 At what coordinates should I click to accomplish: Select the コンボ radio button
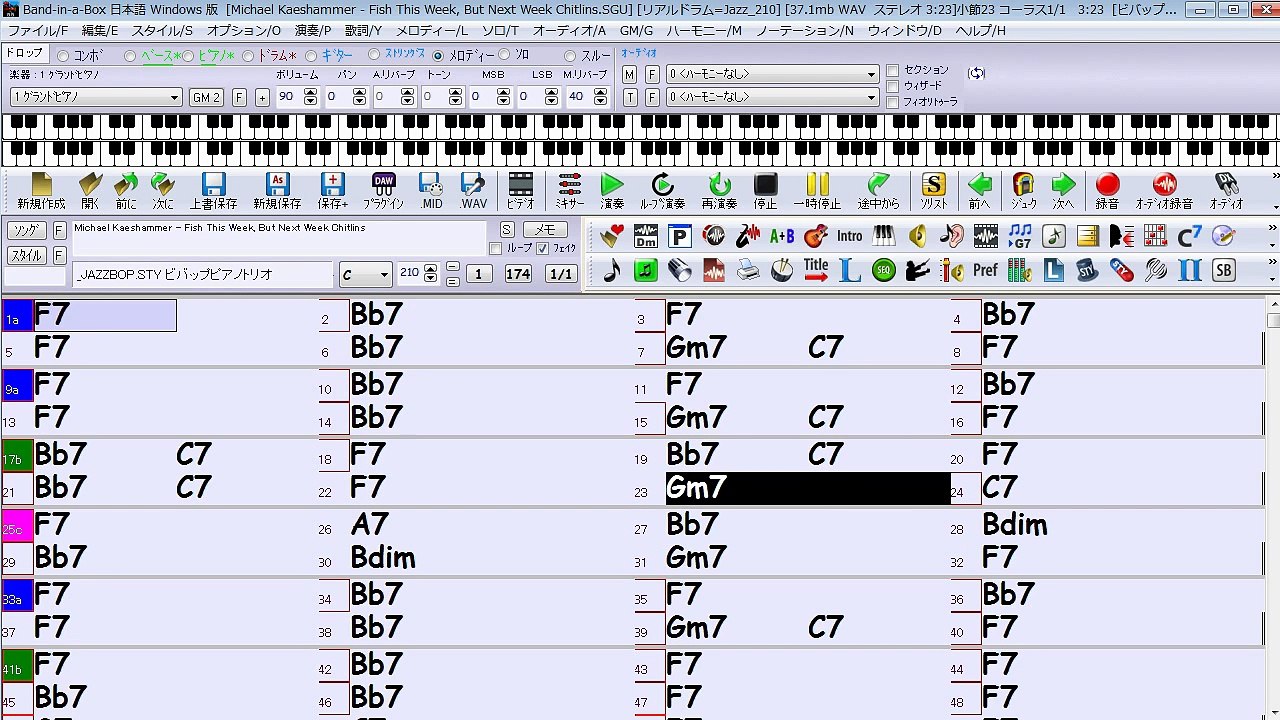(64, 56)
